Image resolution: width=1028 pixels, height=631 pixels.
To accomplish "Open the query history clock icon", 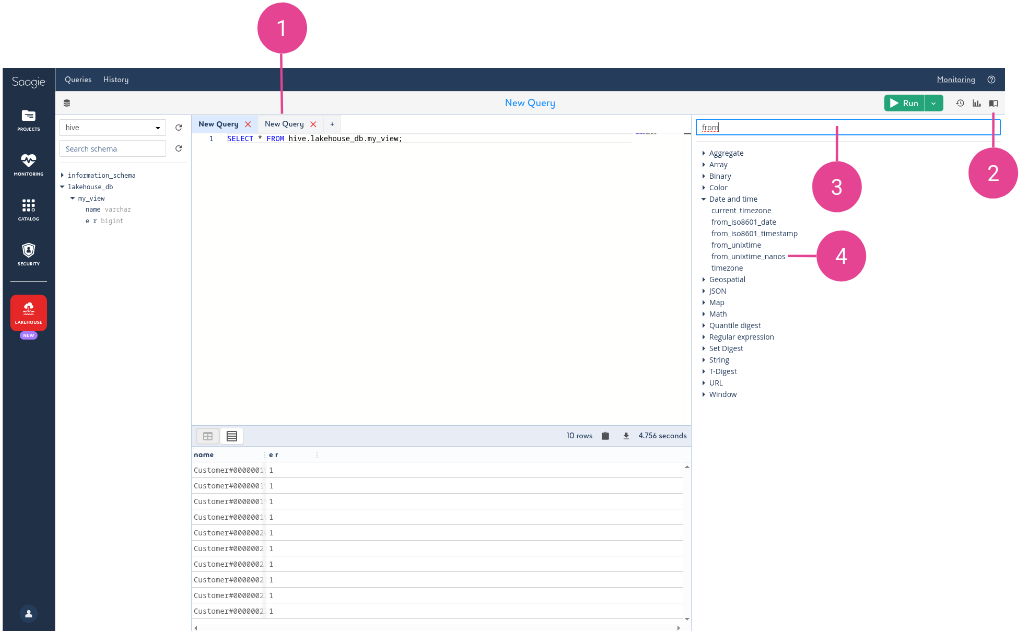I will coord(960,103).
